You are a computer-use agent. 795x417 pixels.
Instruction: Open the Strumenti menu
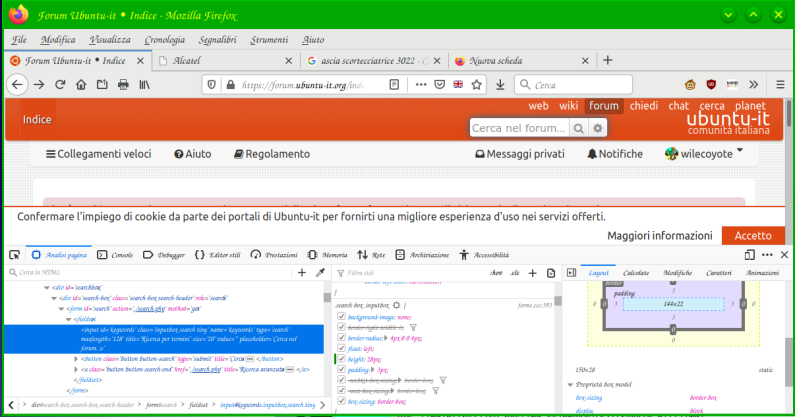coord(269,40)
